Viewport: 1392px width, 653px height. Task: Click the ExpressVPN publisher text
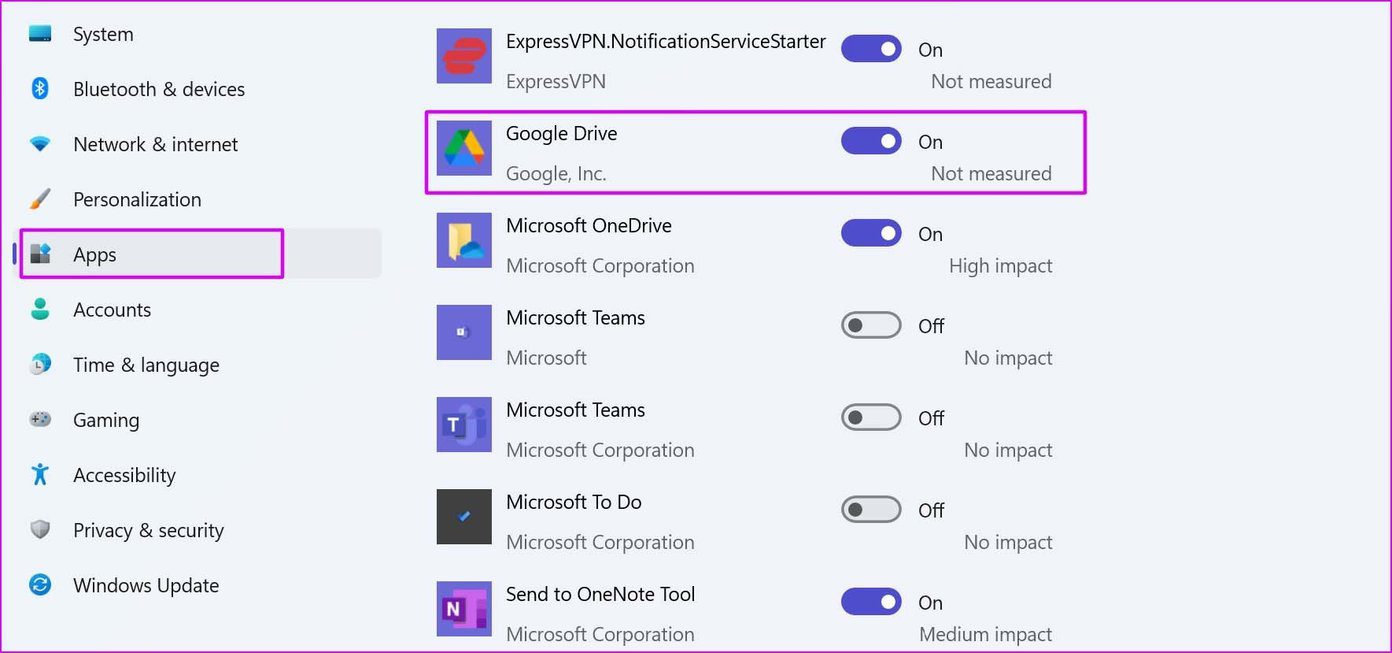[x=556, y=81]
